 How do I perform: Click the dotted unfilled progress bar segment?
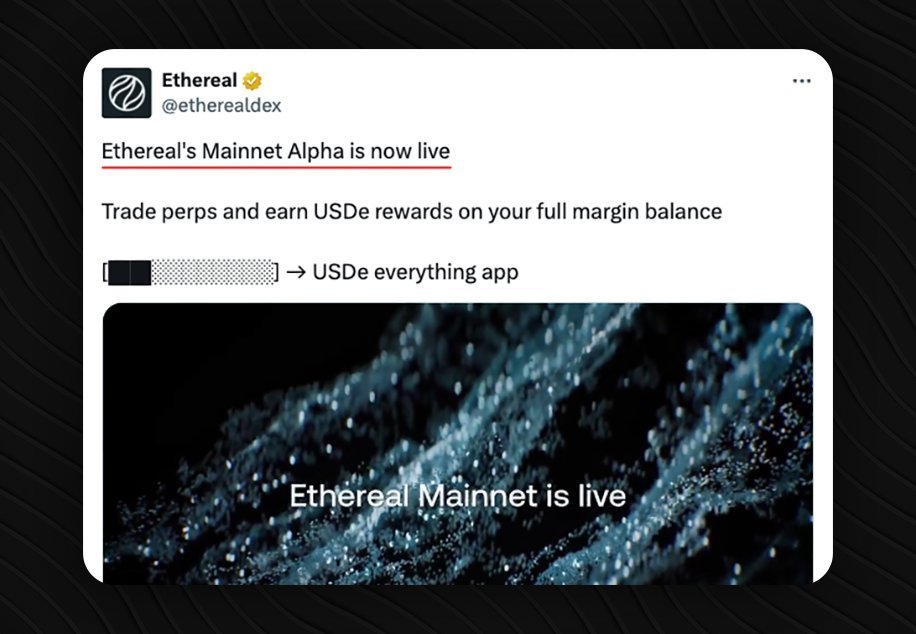pos(212,272)
